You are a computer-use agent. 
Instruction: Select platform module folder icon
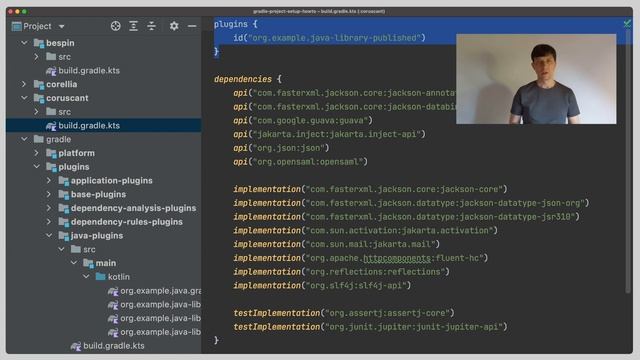click(51, 153)
